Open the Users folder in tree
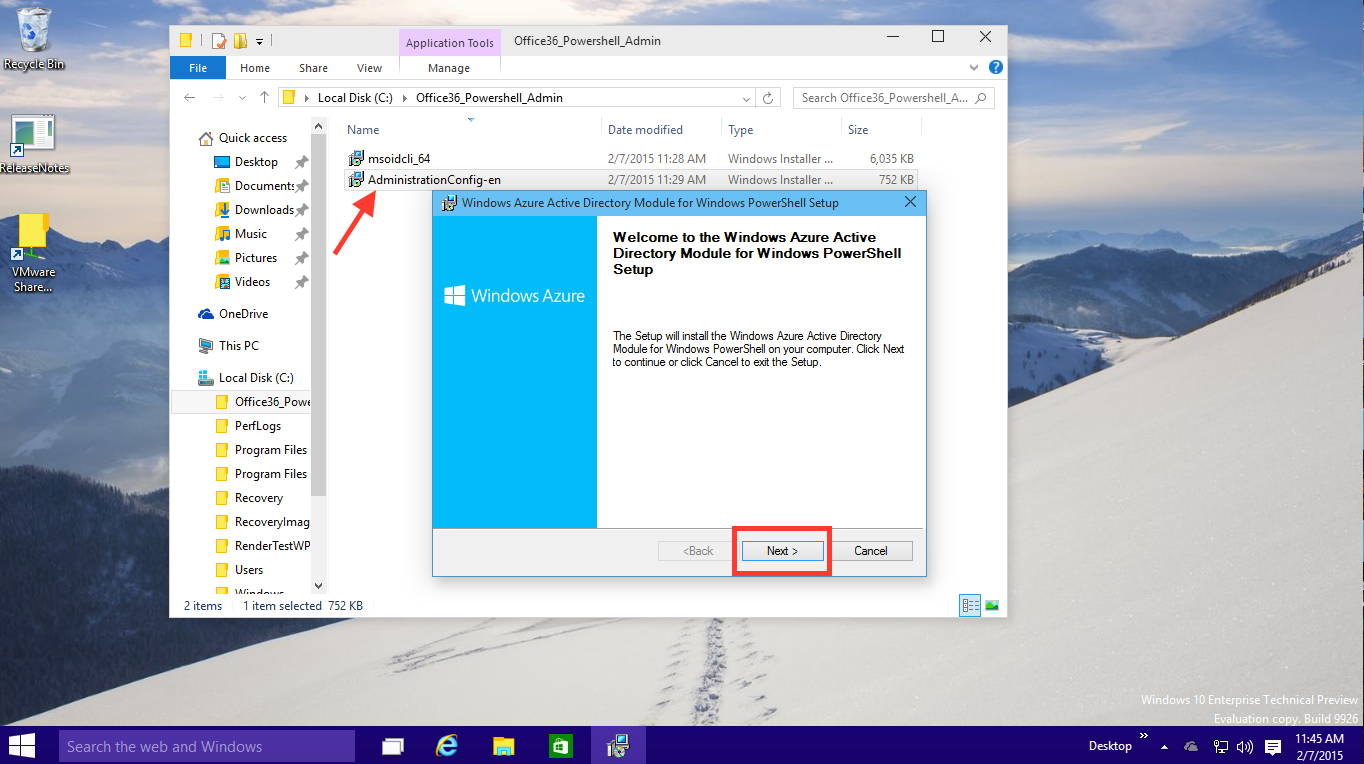1364x764 pixels. pyautogui.click(x=249, y=570)
